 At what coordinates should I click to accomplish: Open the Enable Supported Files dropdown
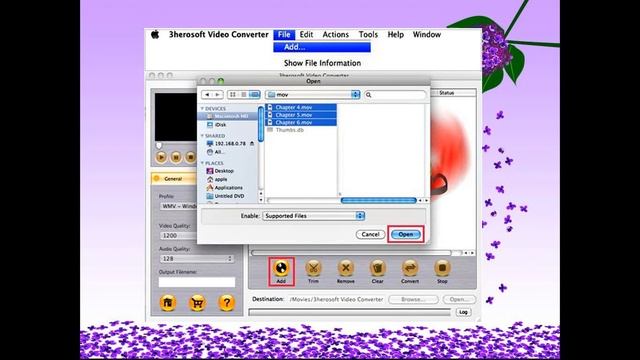pyautogui.click(x=313, y=216)
